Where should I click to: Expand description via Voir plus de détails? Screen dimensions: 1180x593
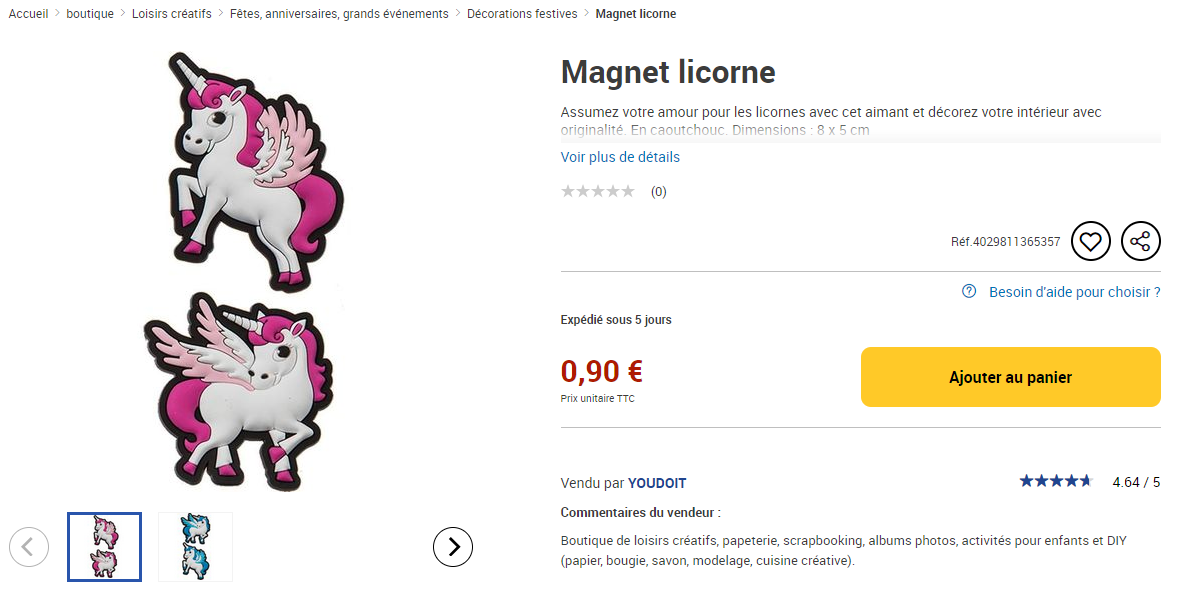tap(620, 157)
